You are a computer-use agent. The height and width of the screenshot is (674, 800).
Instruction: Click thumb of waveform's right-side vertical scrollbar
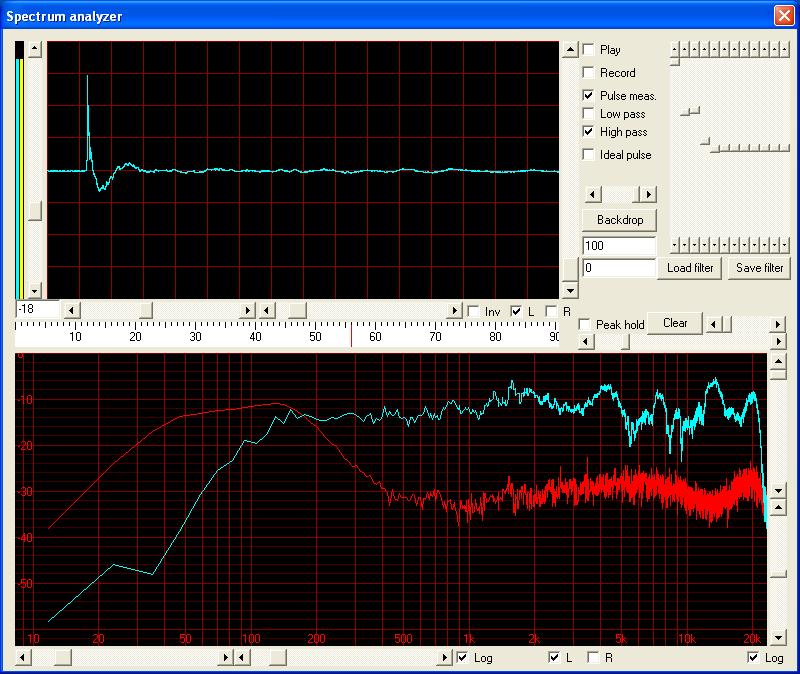tap(570, 269)
